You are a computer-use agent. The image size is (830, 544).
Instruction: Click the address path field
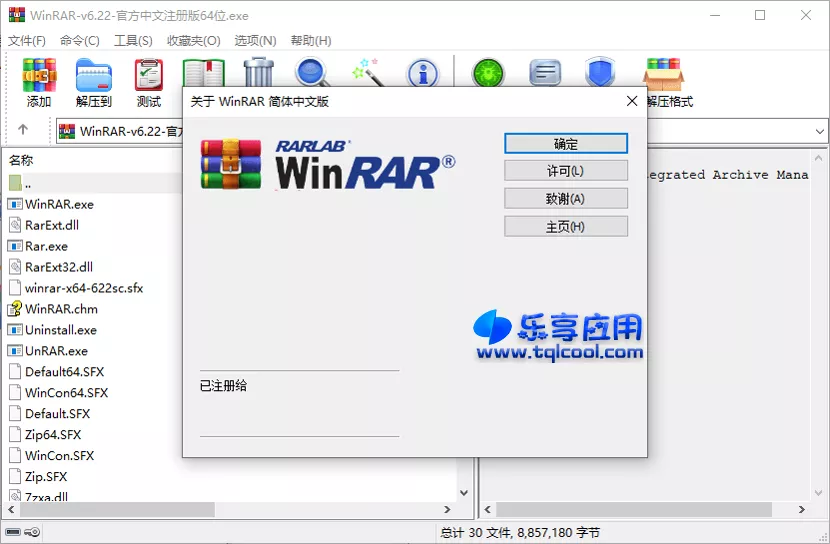120,131
